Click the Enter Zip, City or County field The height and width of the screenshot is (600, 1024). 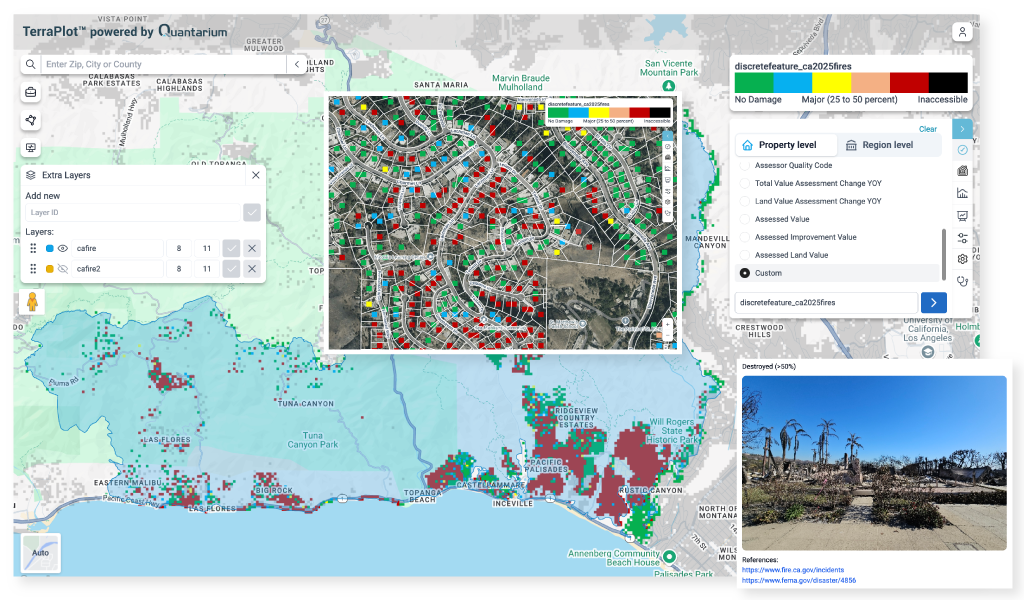click(x=164, y=64)
